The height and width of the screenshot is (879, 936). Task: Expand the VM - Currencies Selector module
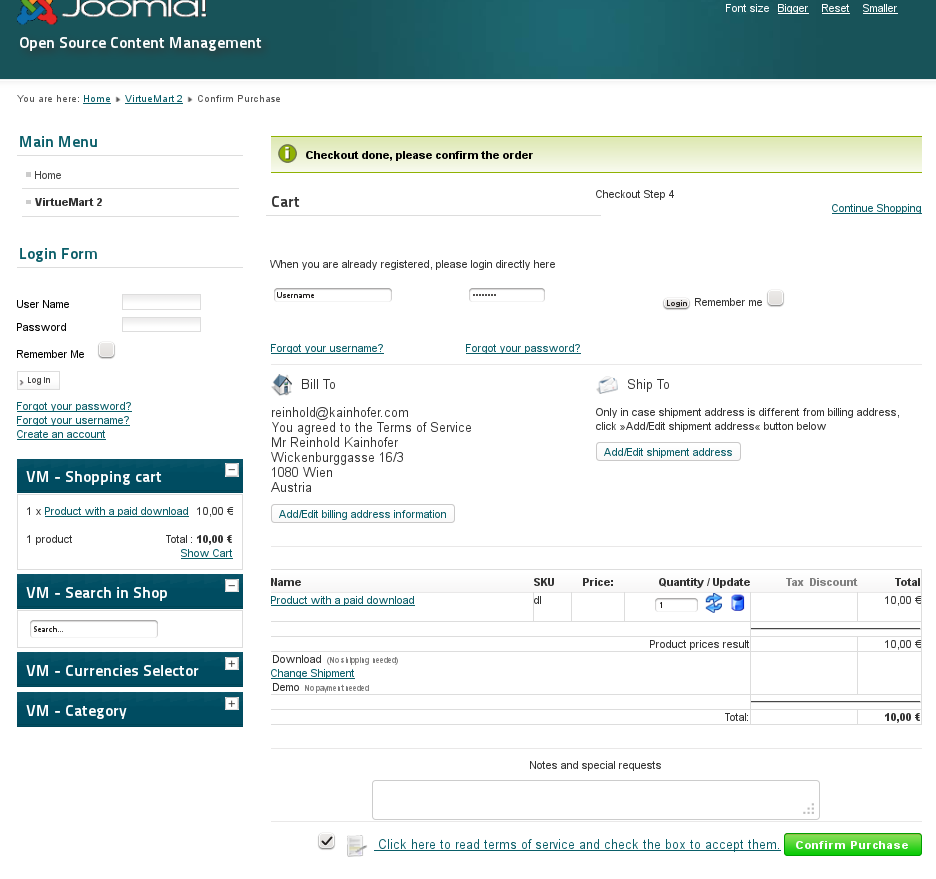pyautogui.click(x=232, y=664)
